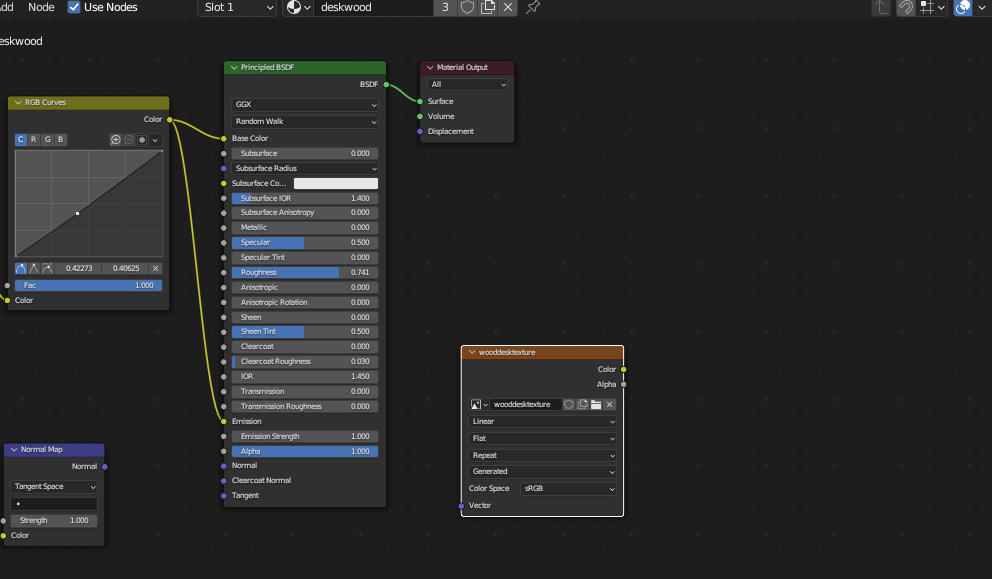Open the Flat projection dropdown
992x579 pixels.
pyautogui.click(x=543, y=439)
